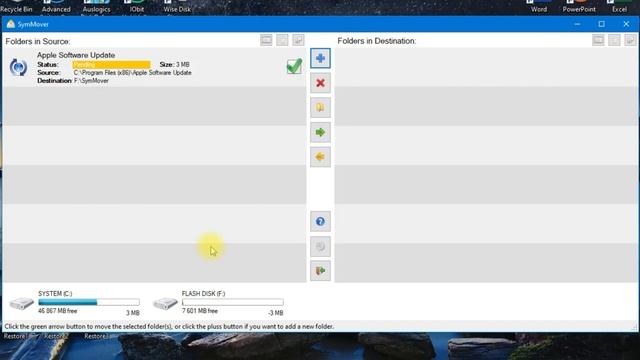Click the third icon in Folders in Destination header
Screen dimensions: 640x360
[630, 40]
